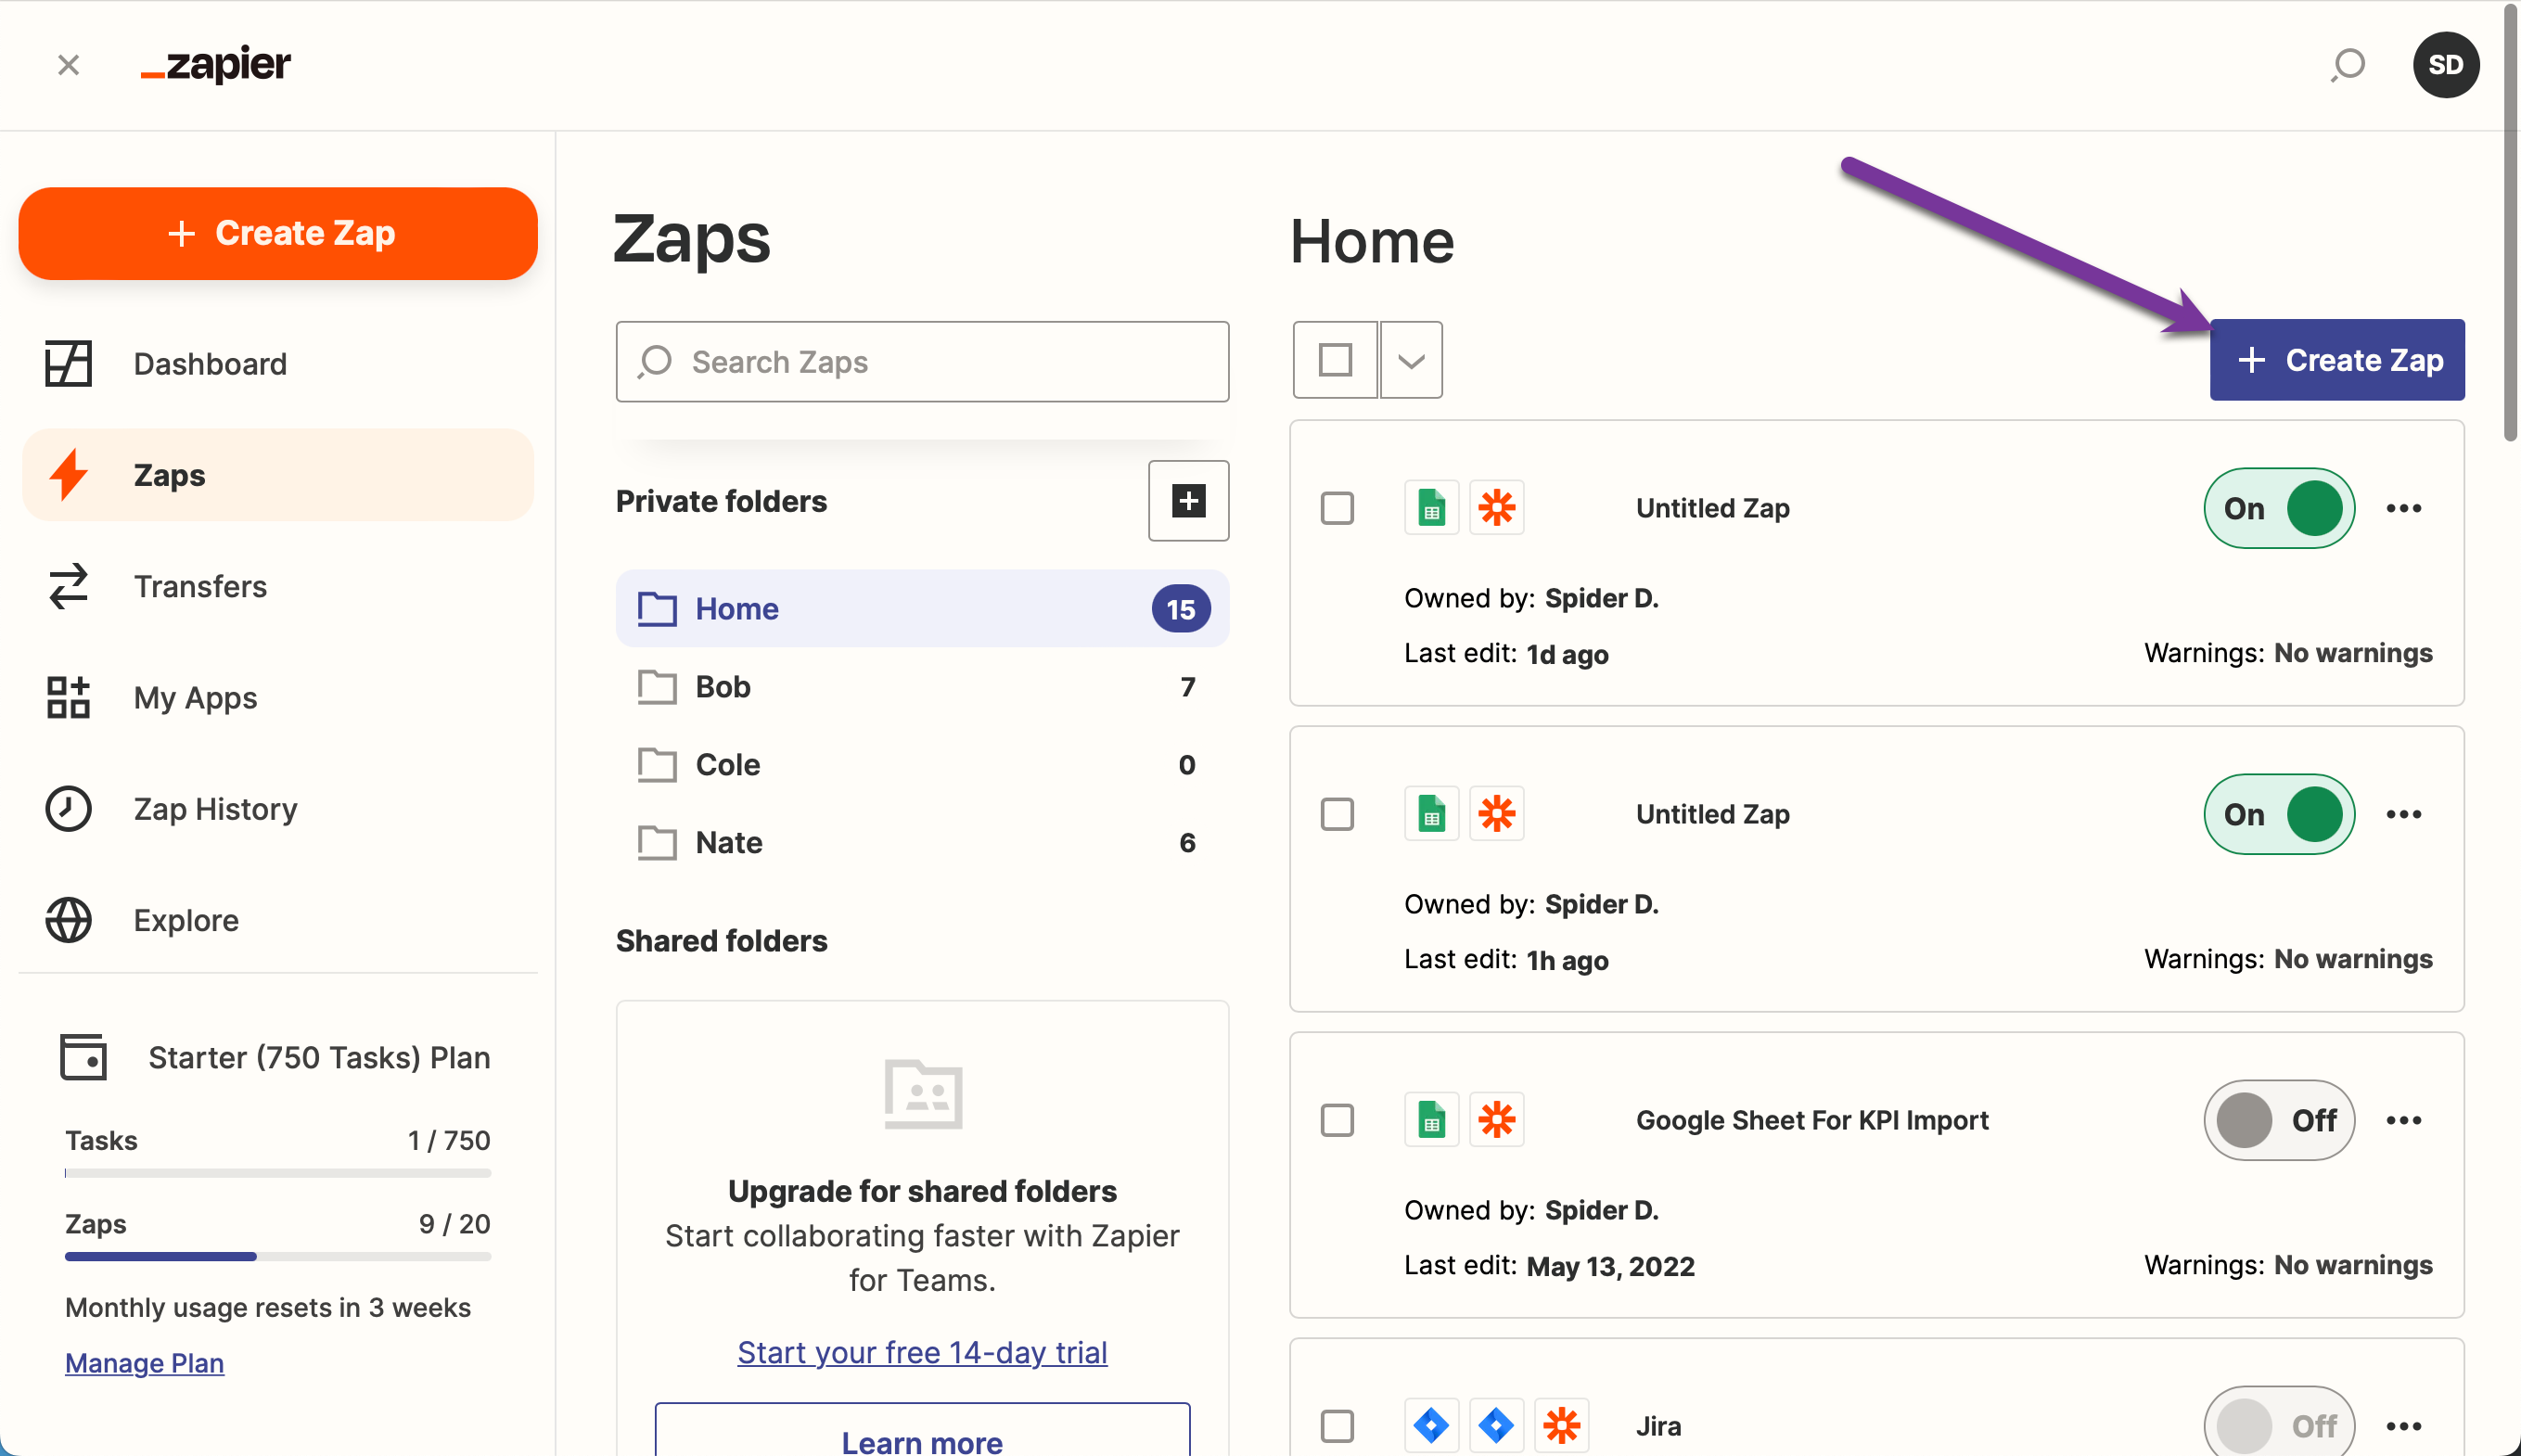Click the Cole folder icon
2521x1456 pixels.
[x=657, y=764]
